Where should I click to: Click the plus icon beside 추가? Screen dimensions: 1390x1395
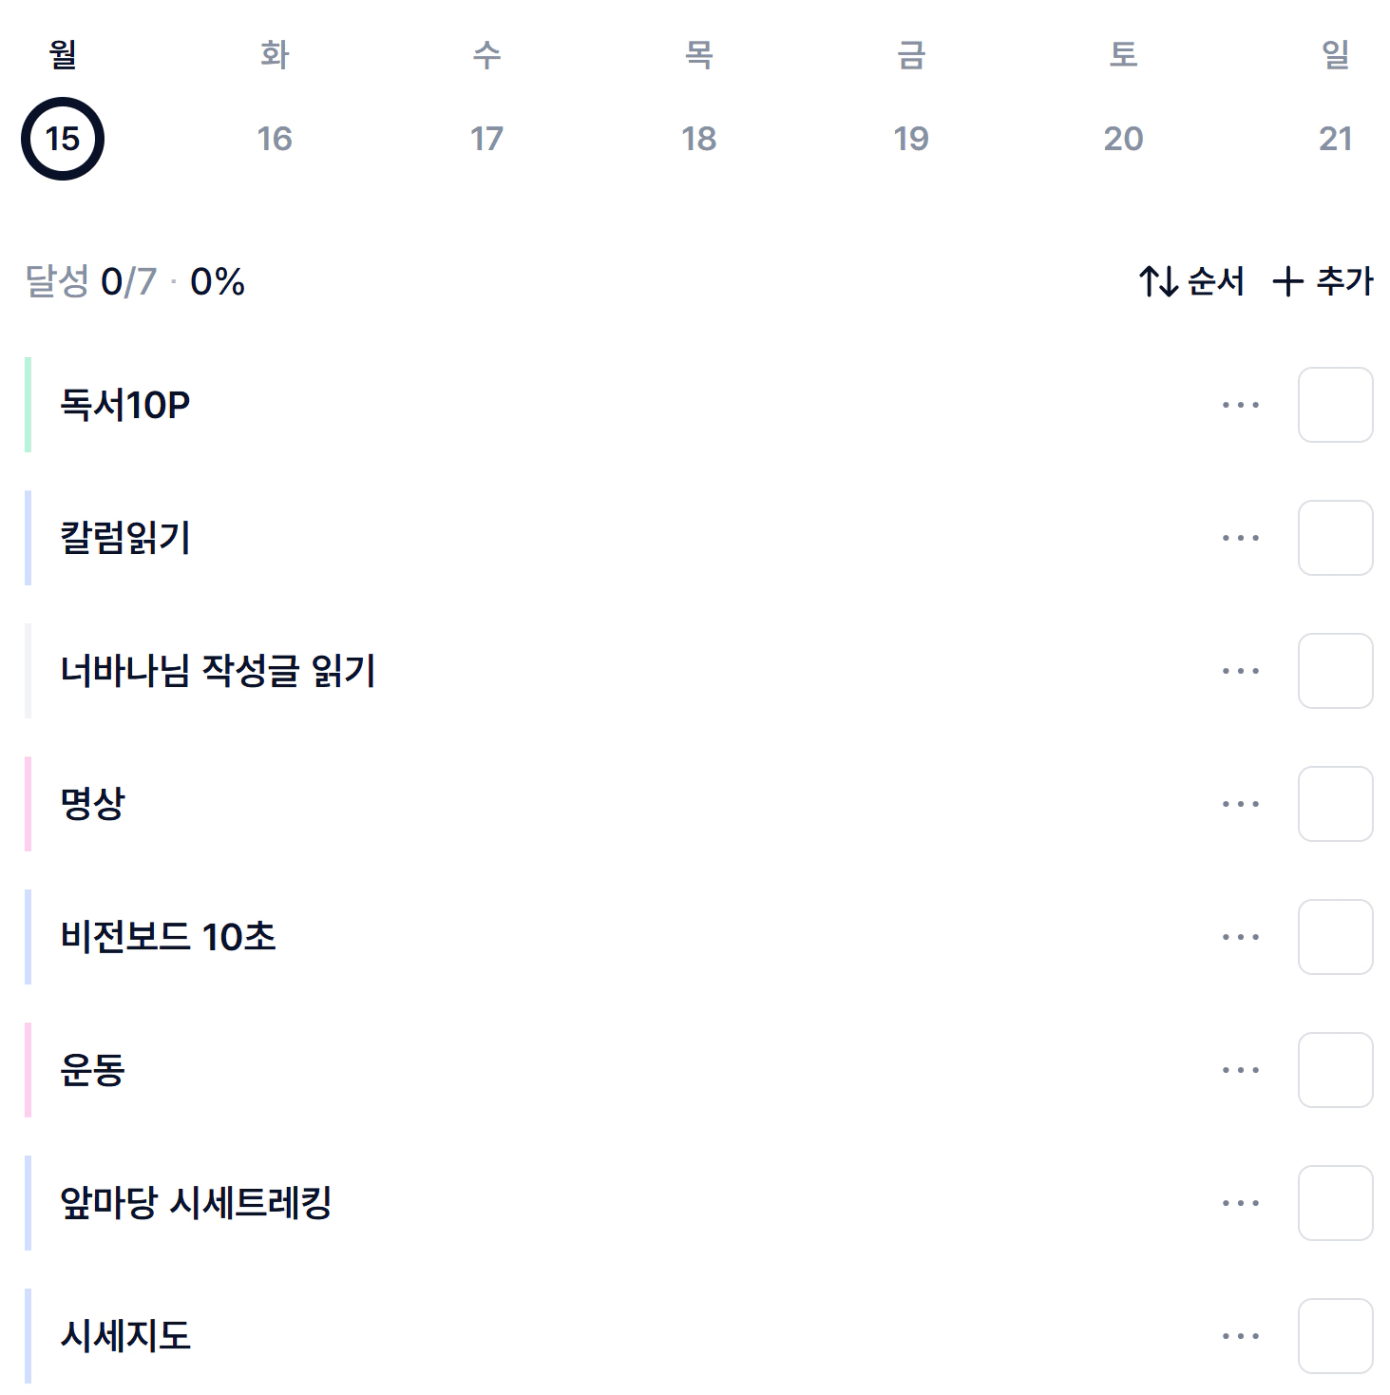(x=1288, y=281)
